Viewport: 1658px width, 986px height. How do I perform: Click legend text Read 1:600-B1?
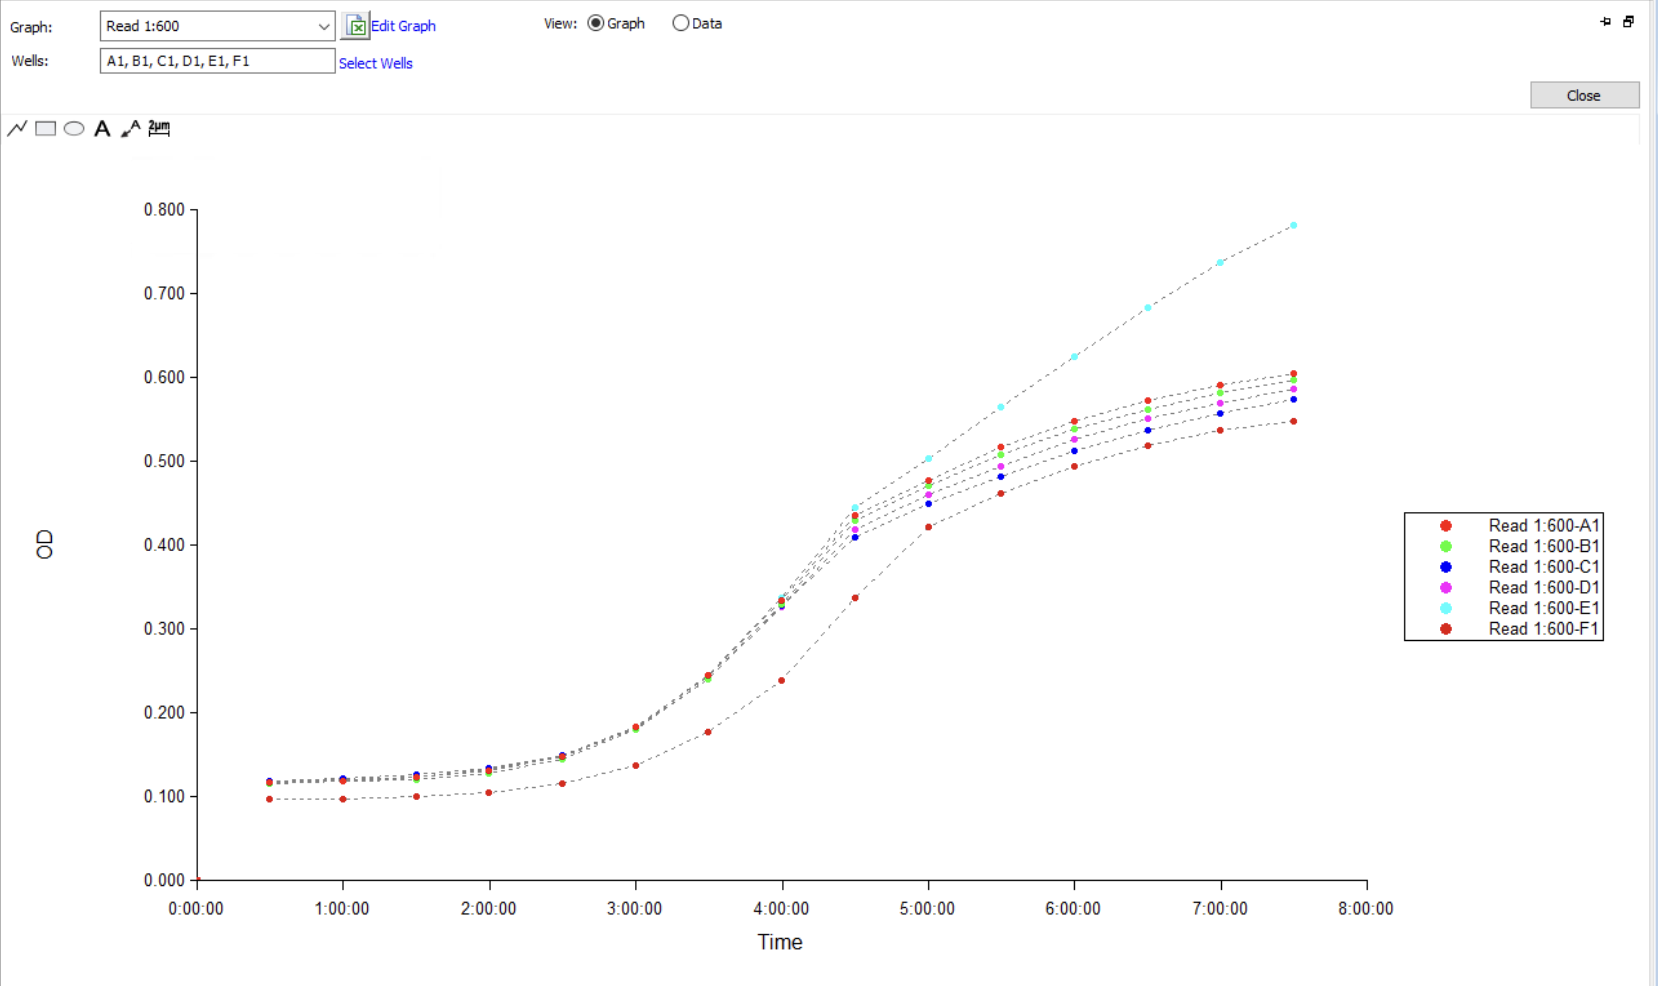(1544, 546)
